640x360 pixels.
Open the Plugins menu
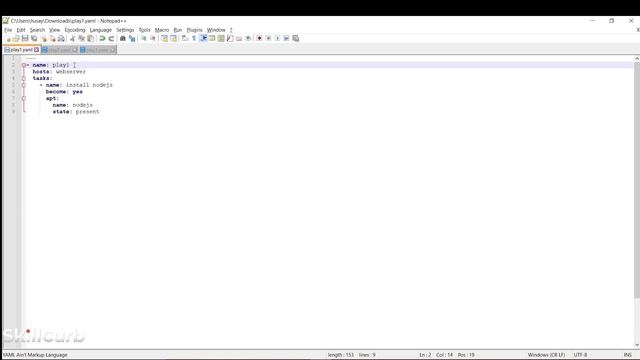click(x=194, y=30)
